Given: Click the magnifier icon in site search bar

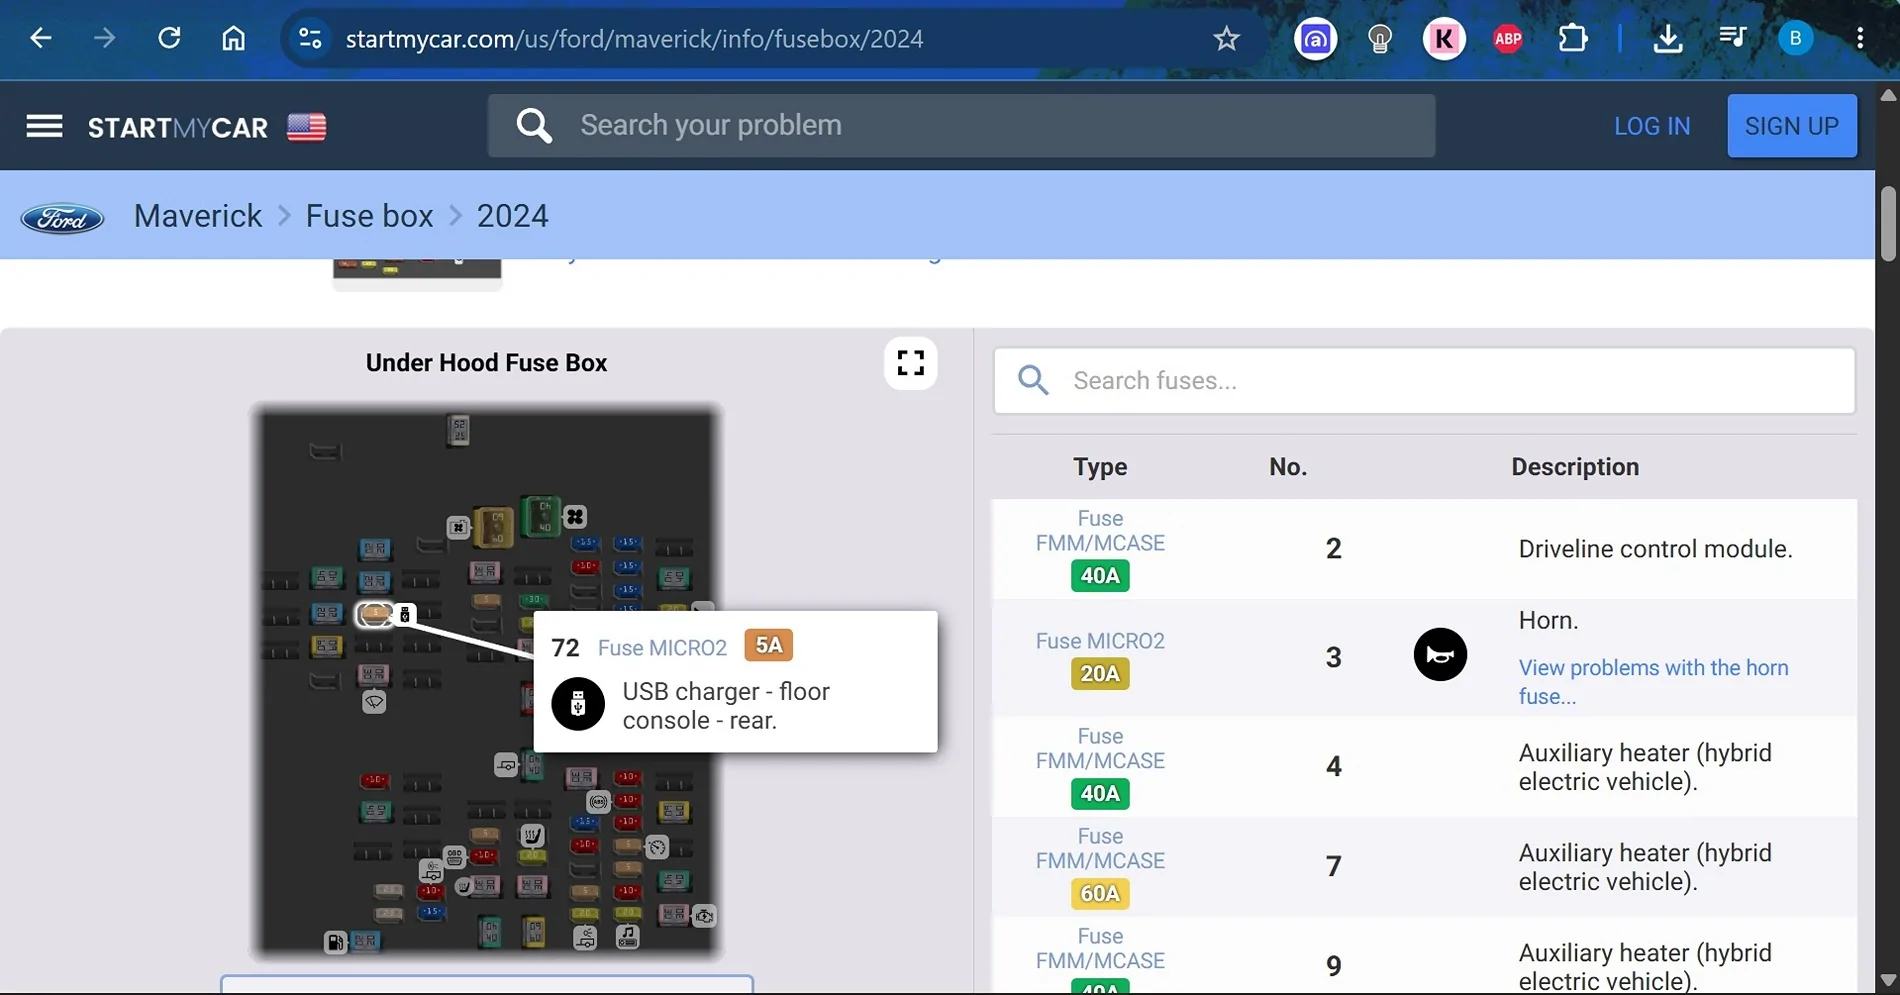Looking at the screenshot, I should point(534,126).
